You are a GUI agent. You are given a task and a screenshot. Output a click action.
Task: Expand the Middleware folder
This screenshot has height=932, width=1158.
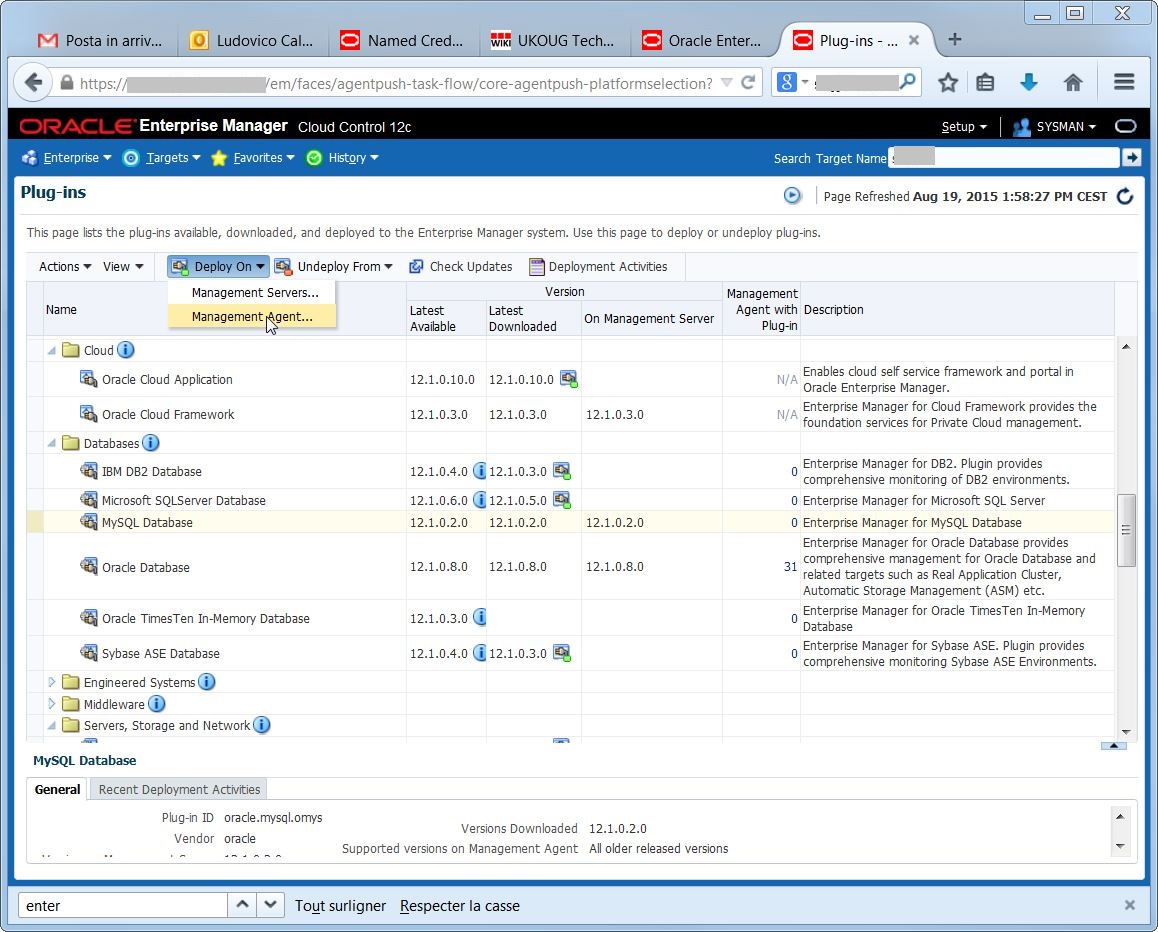[52, 704]
